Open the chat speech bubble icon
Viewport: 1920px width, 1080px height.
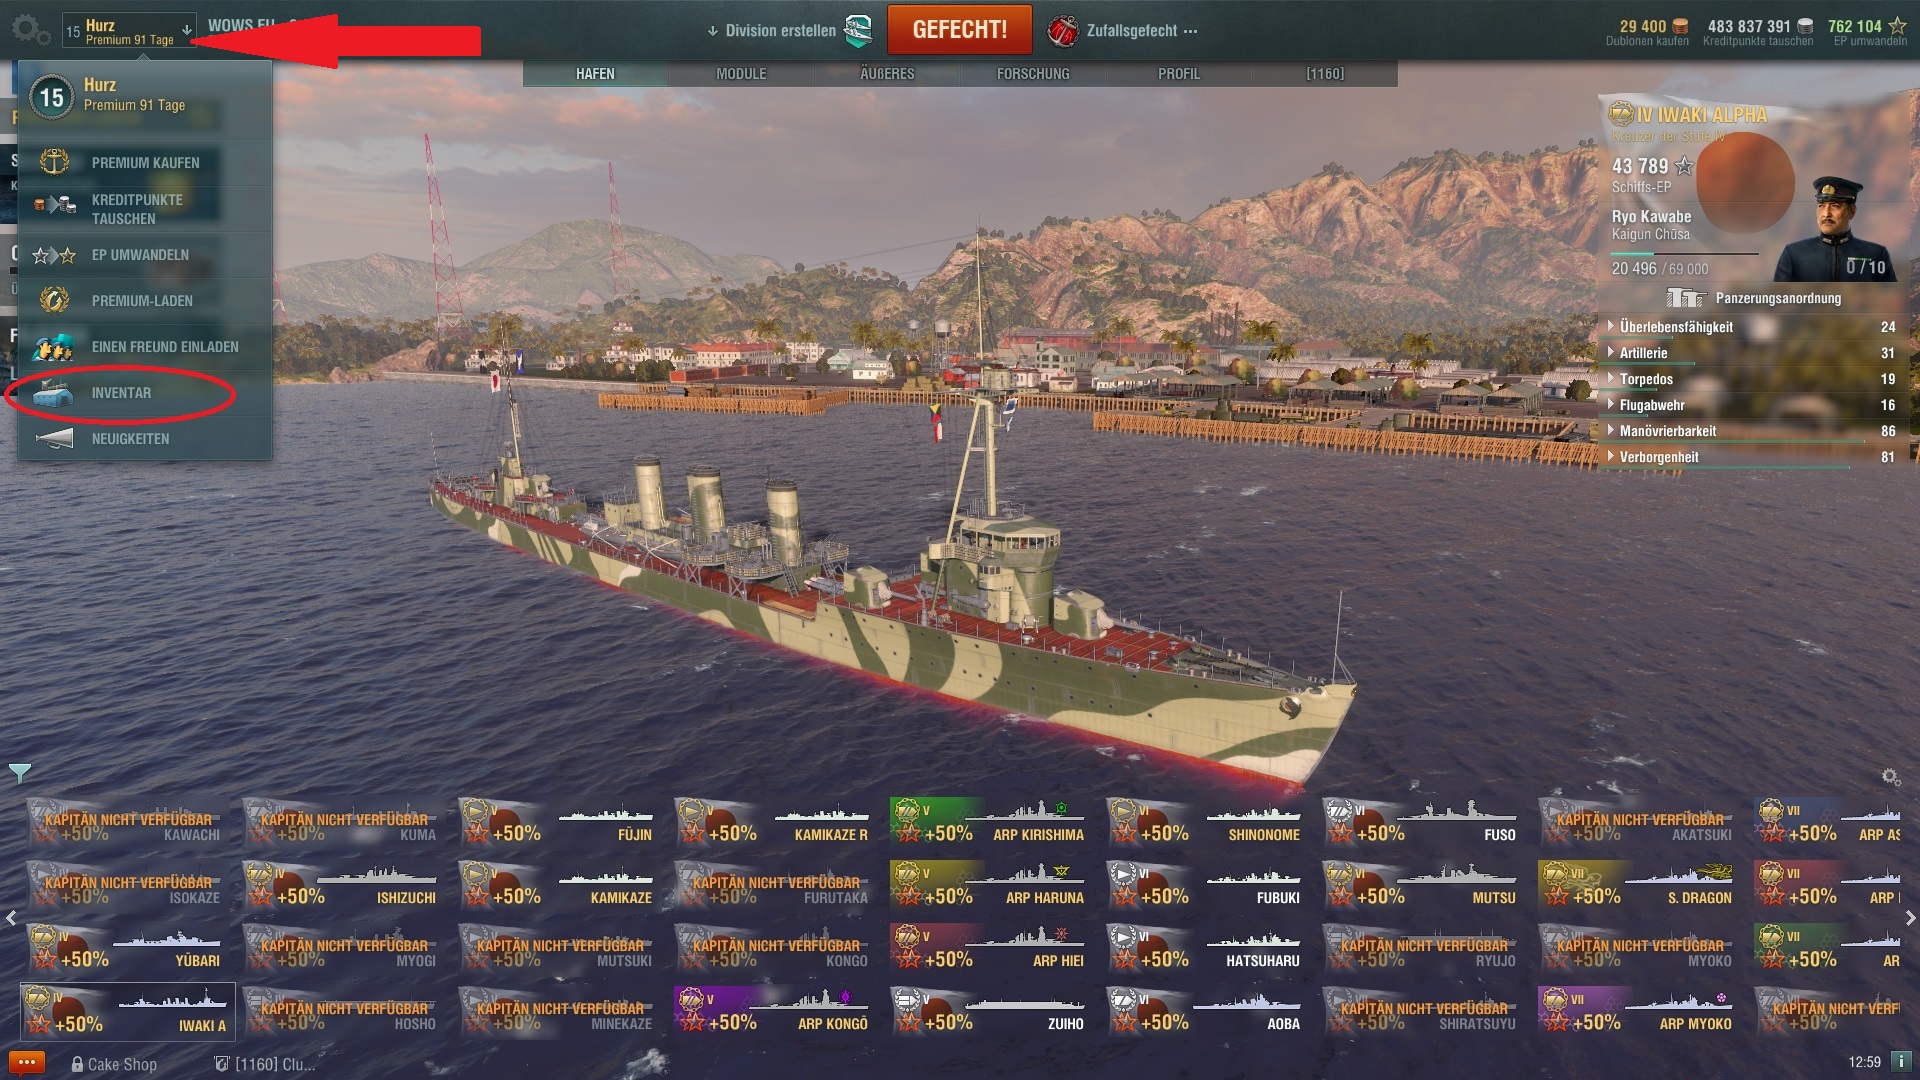pyautogui.click(x=27, y=1063)
